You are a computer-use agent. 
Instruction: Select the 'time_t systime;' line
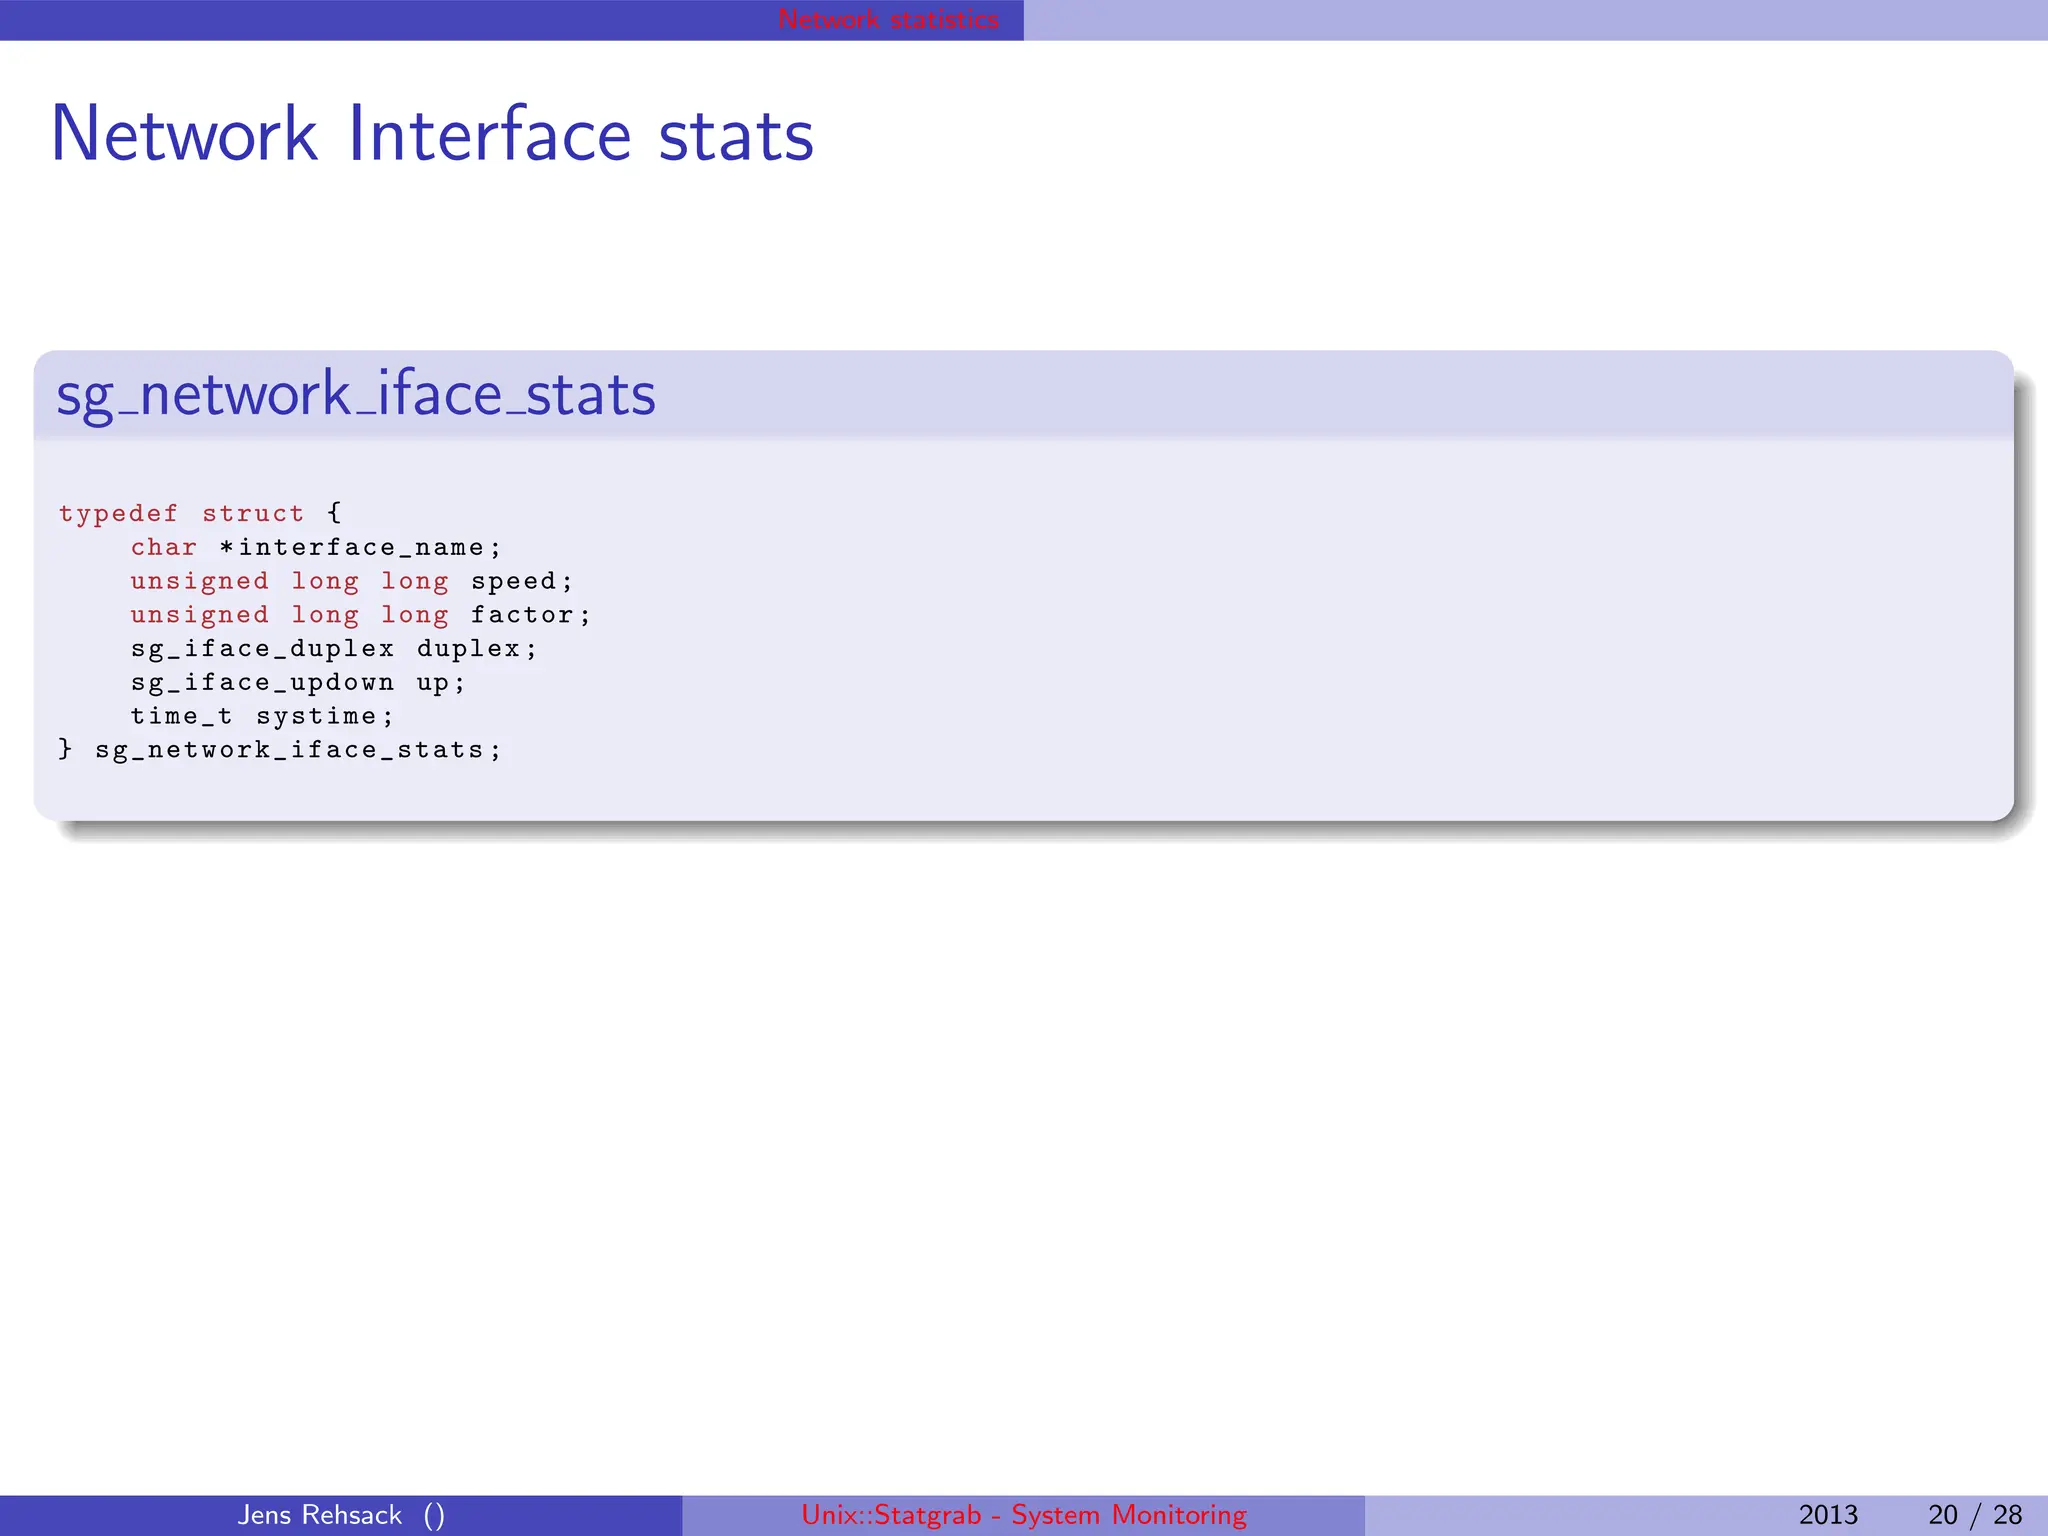click(x=262, y=717)
